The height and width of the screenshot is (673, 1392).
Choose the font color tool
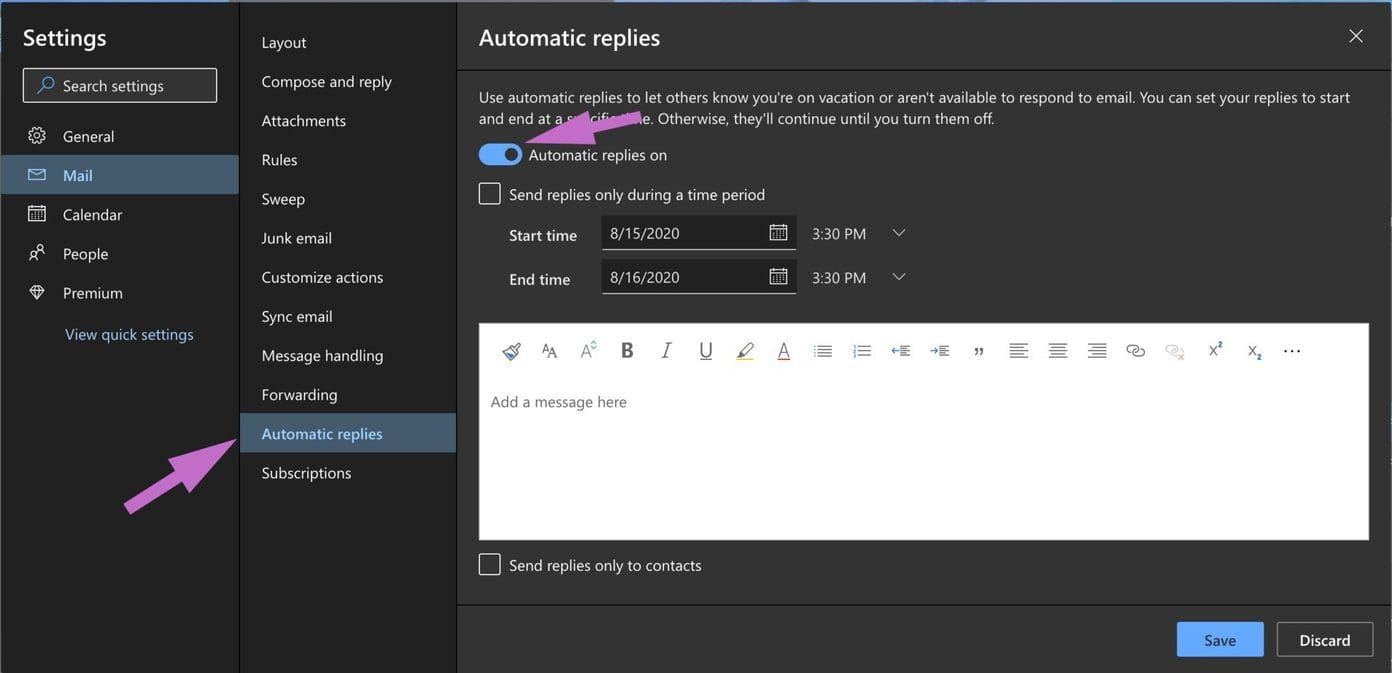pos(784,351)
